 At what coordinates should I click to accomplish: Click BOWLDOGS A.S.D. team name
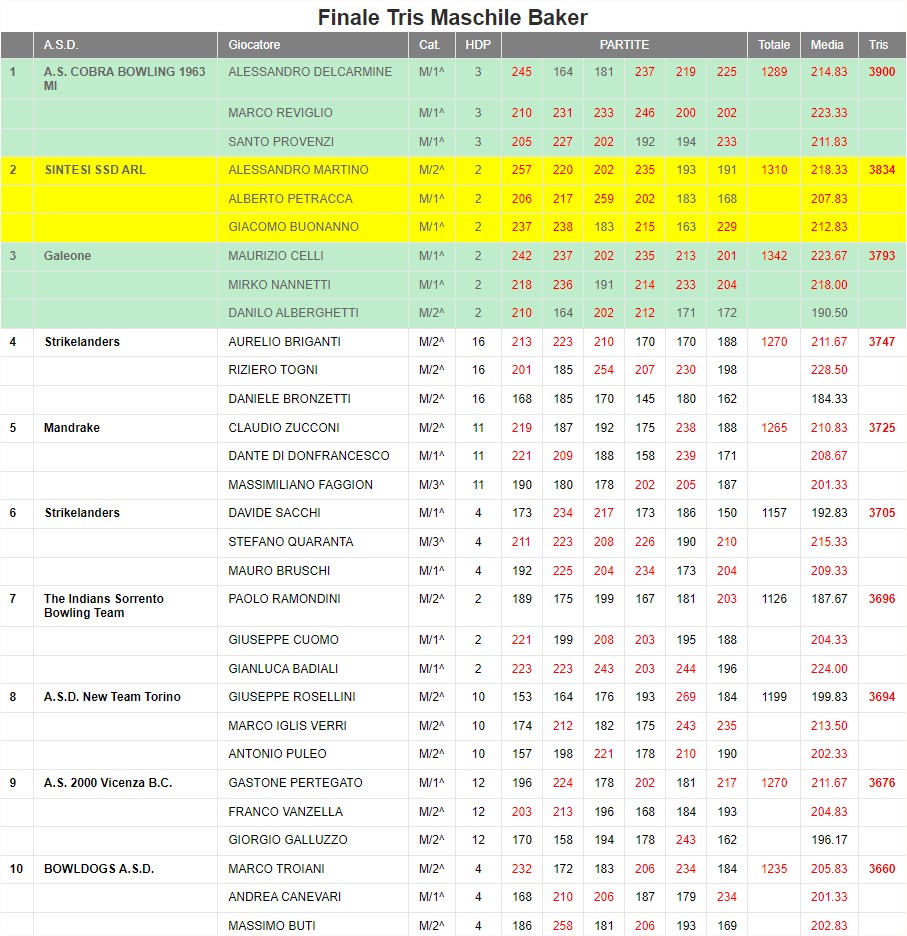click(x=99, y=869)
